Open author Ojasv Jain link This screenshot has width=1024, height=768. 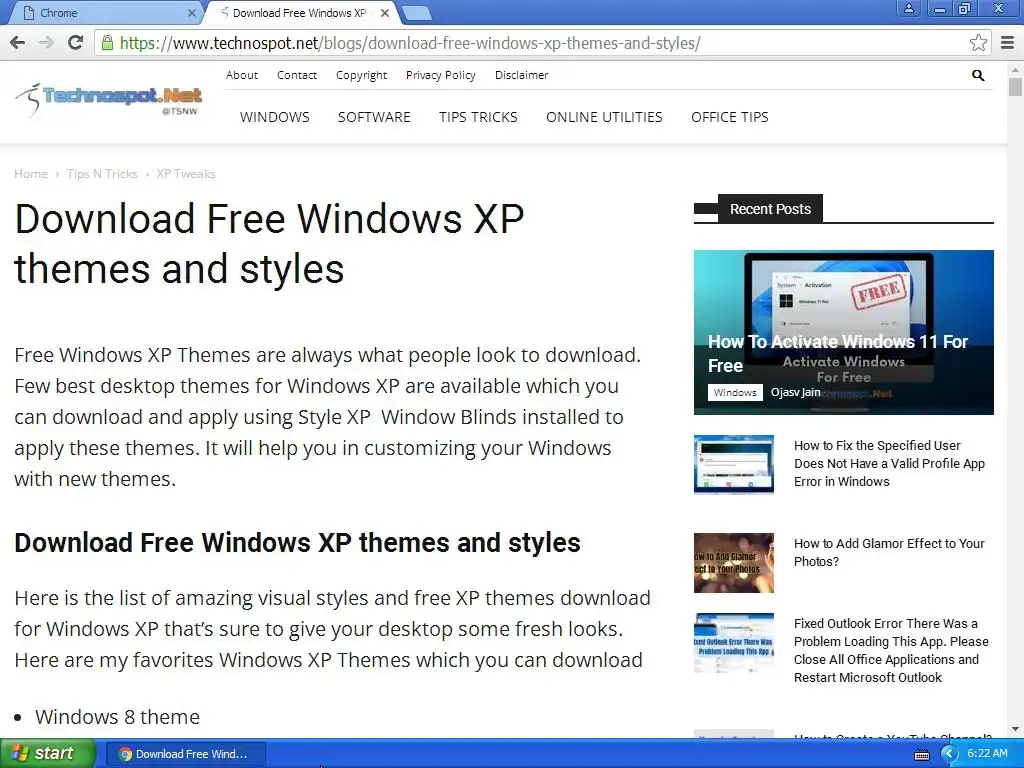[795, 392]
